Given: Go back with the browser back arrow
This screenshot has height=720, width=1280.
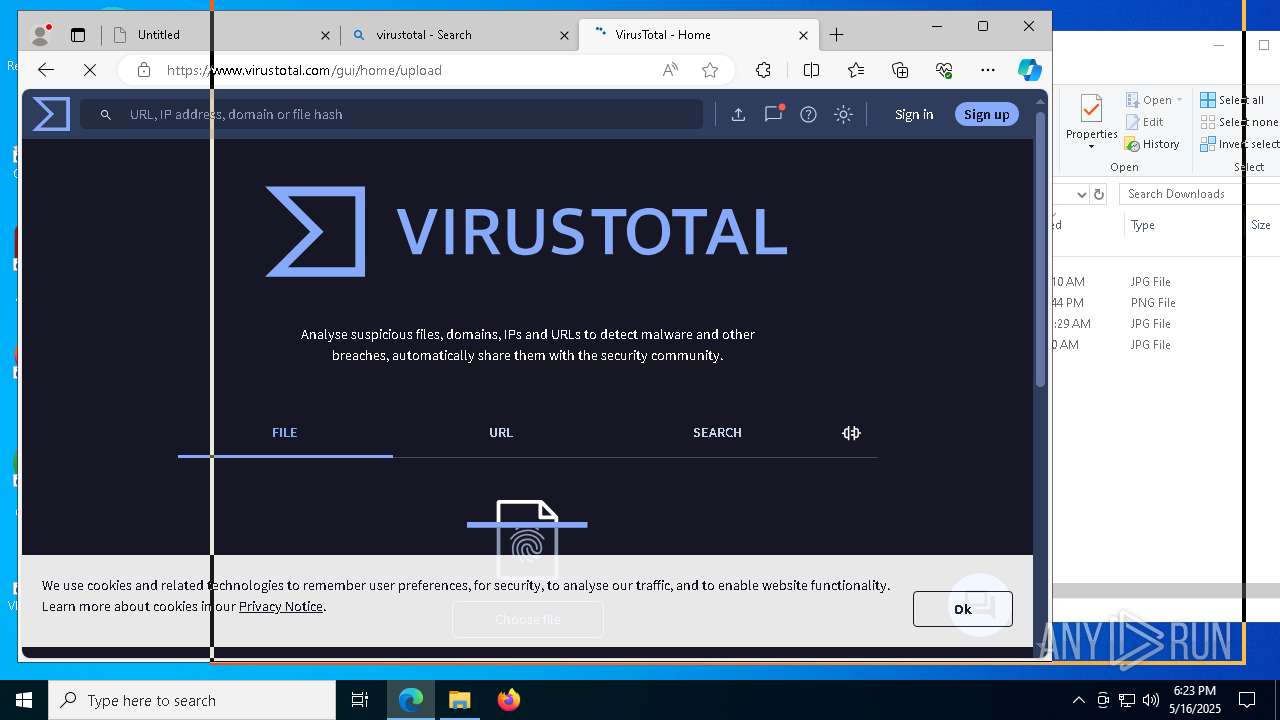Looking at the screenshot, I should [x=45, y=70].
